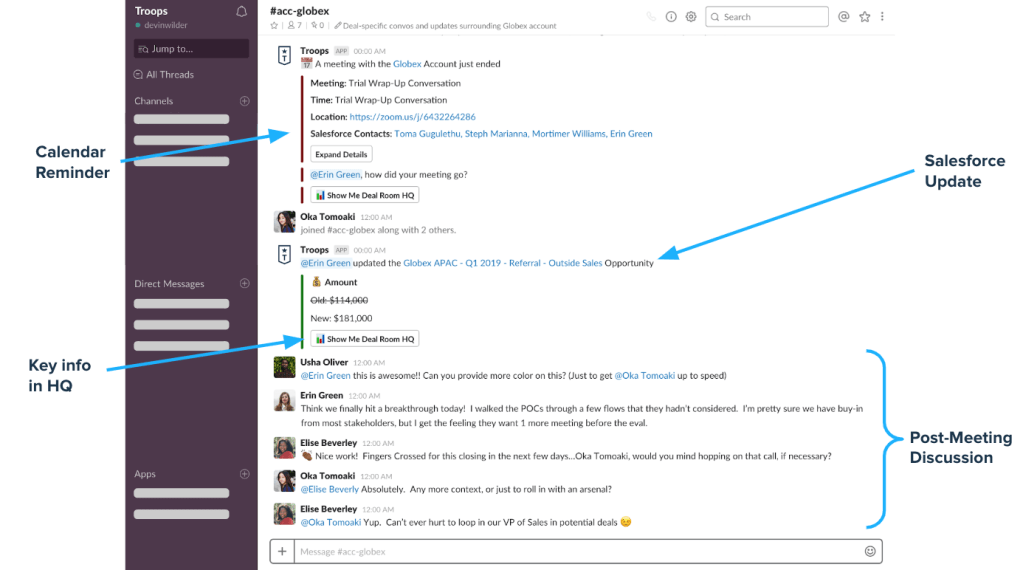The width and height of the screenshot is (1023, 570).
Task: Open channel details info icon
Action: pyautogui.click(x=671, y=17)
